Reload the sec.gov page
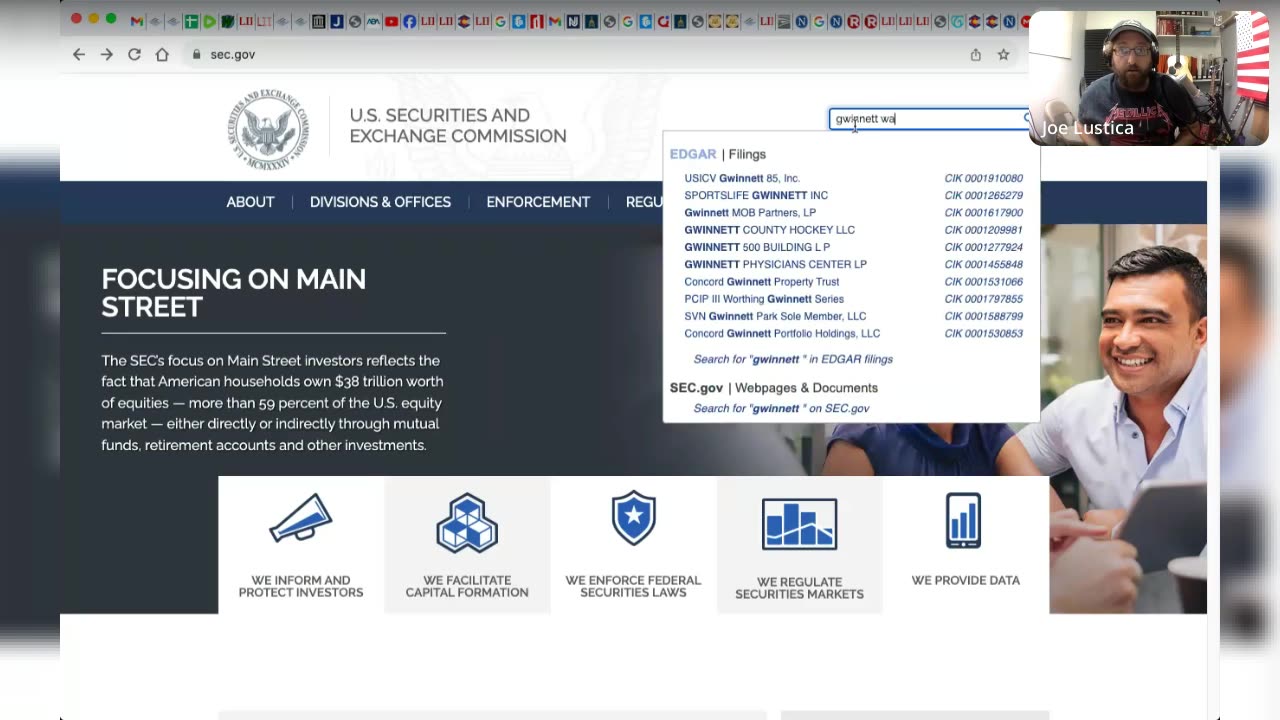 (x=134, y=55)
